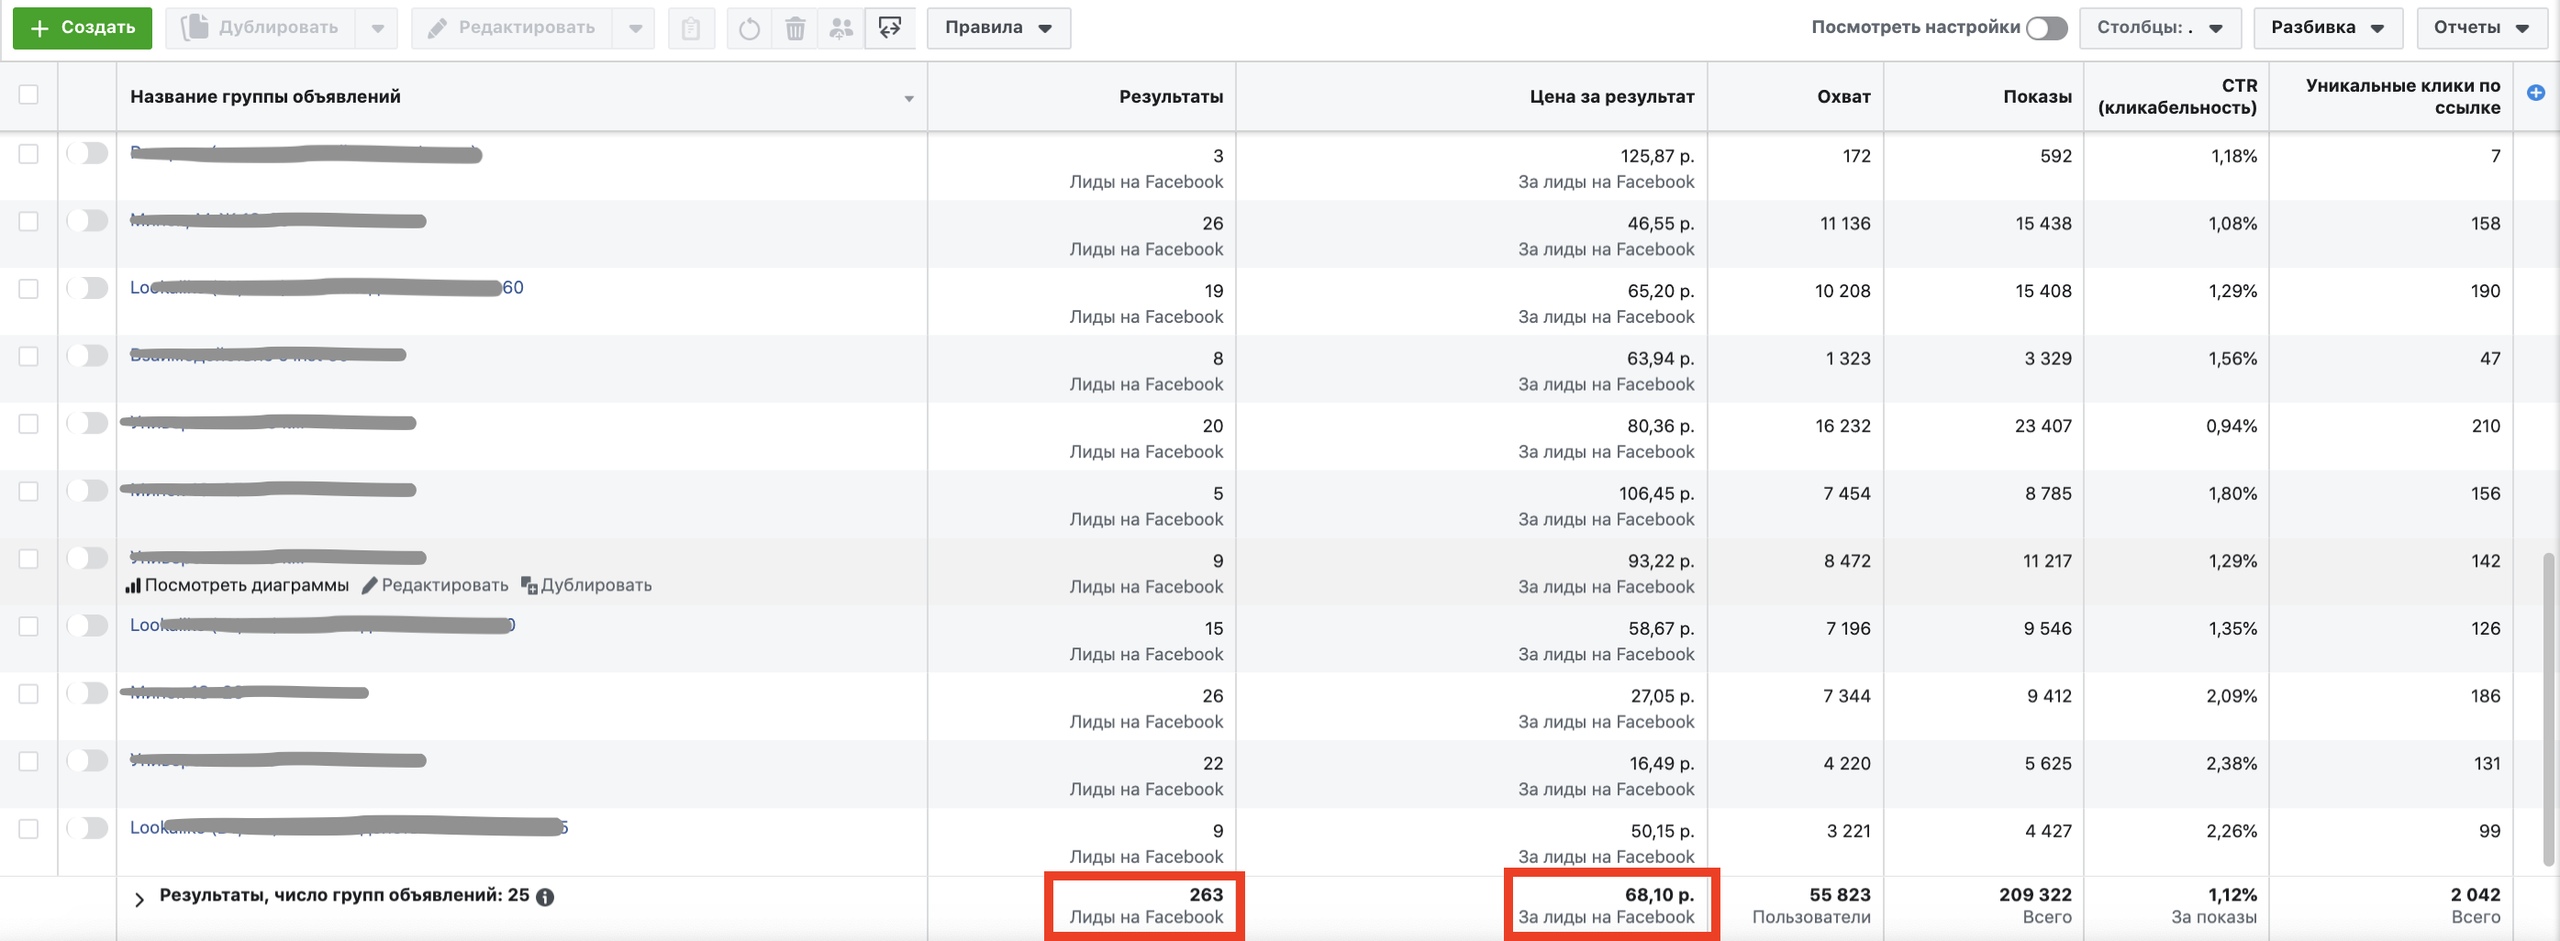Click the trash delete icon in toolbar
Image resolution: width=2560 pixels, height=941 pixels.
(x=795, y=28)
